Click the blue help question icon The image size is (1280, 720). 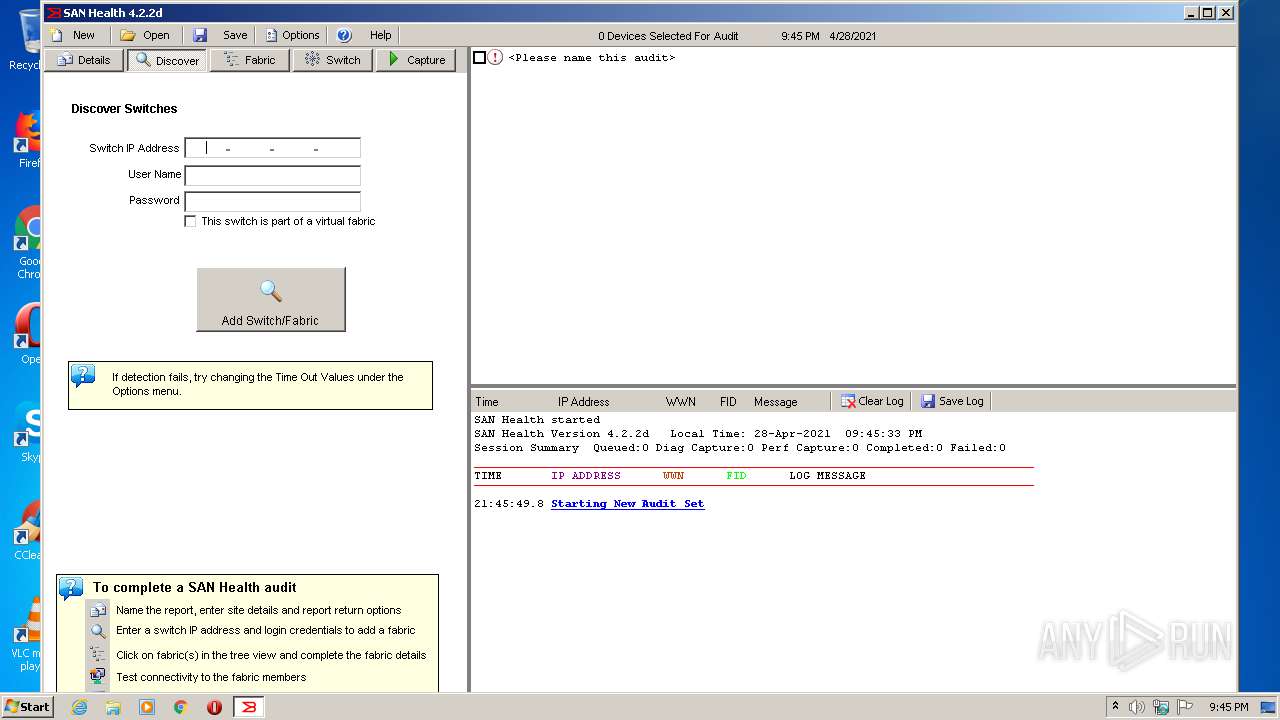[345, 35]
